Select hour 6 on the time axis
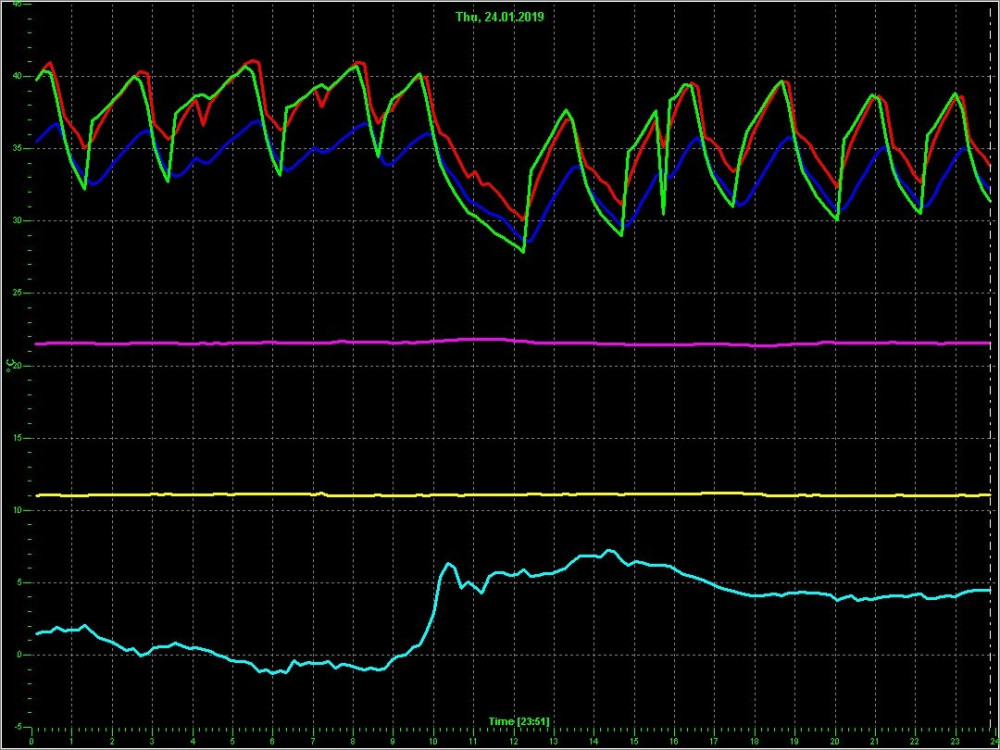Image resolution: width=1000 pixels, height=750 pixels. pos(272,741)
